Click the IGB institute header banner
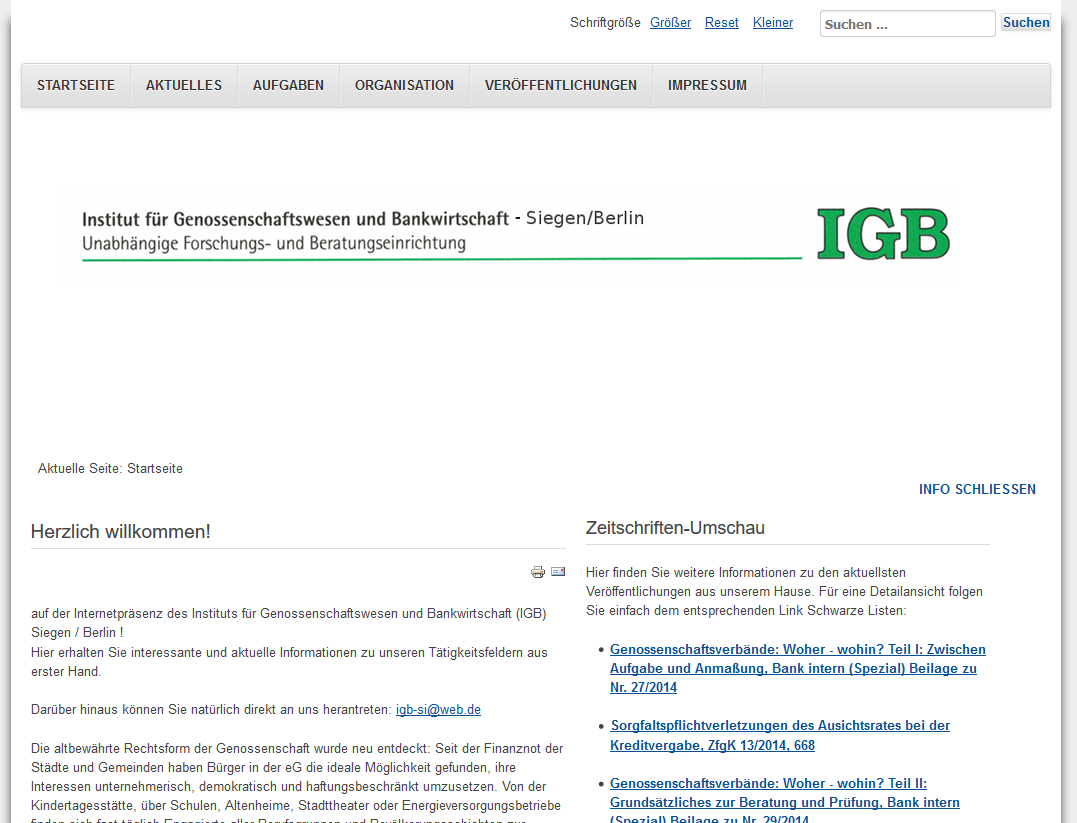 coord(515,235)
